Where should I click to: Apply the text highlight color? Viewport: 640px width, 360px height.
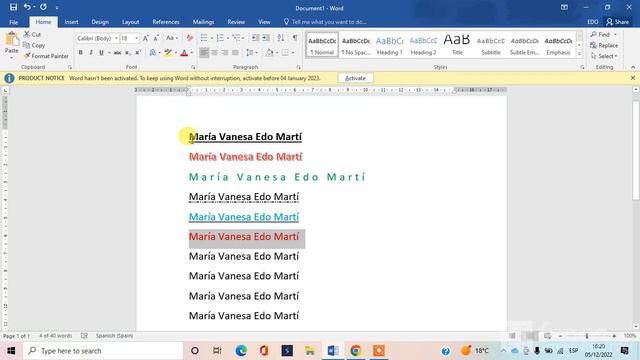click(167, 53)
